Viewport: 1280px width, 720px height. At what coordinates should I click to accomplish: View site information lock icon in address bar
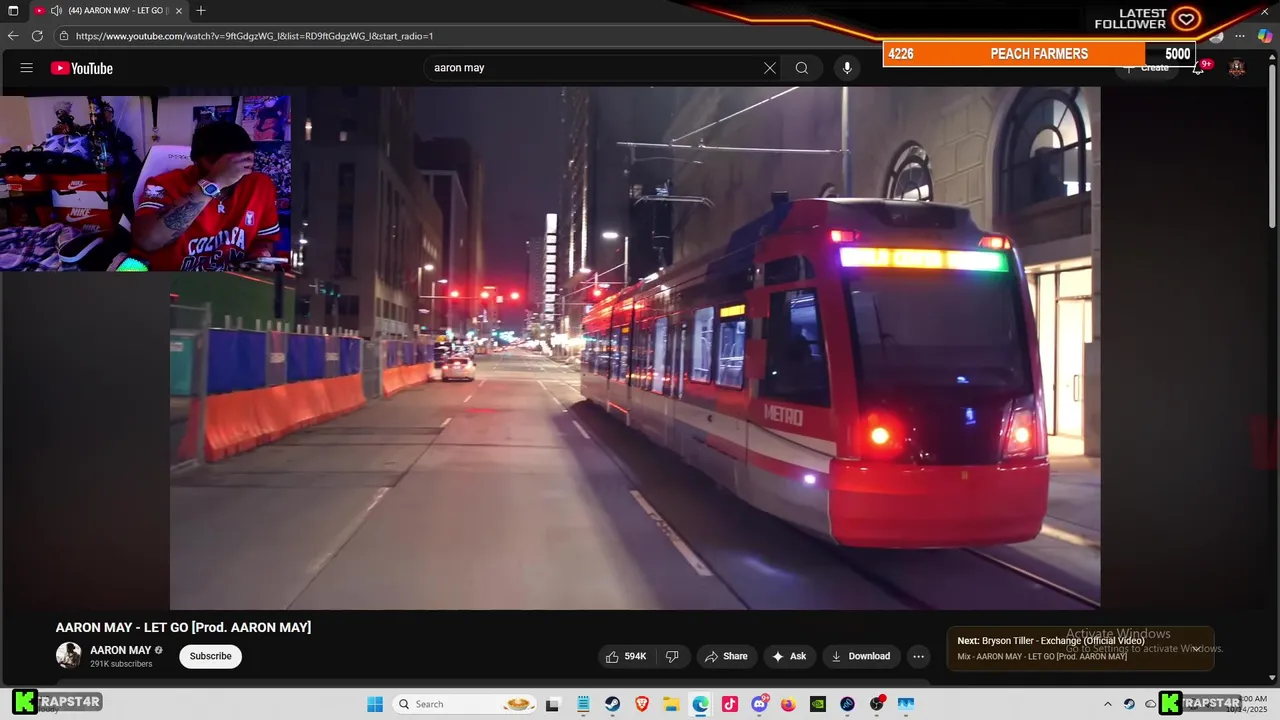click(64, 36)
